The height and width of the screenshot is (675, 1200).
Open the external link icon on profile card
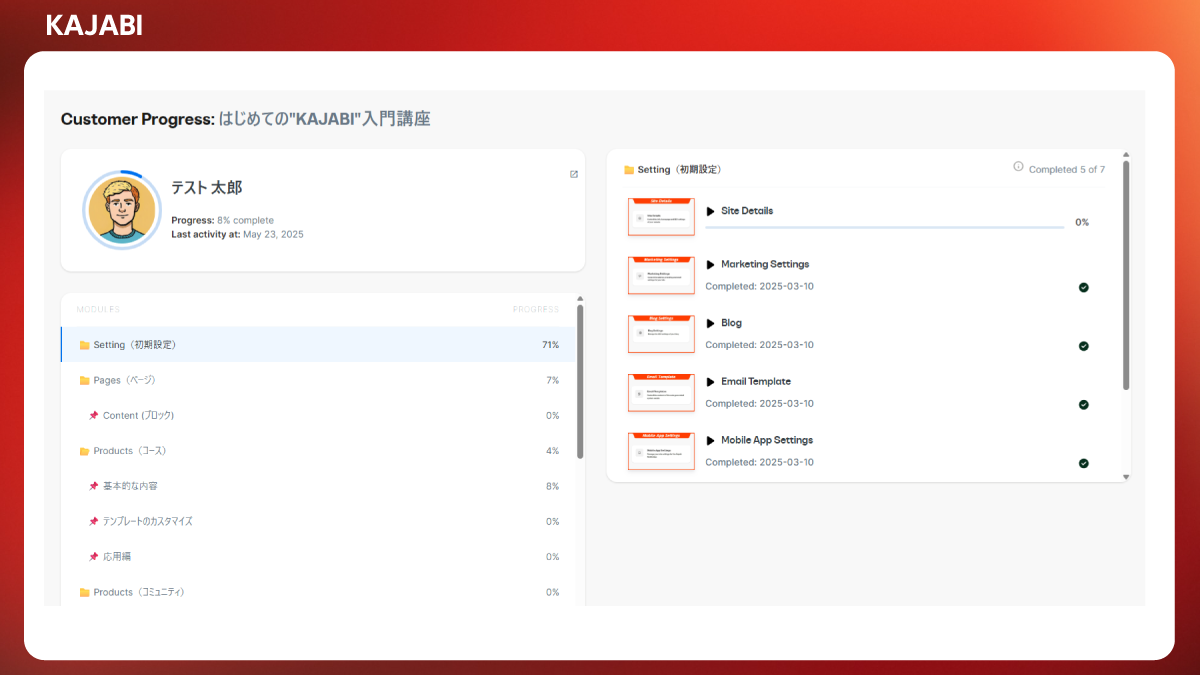(574, 174)
